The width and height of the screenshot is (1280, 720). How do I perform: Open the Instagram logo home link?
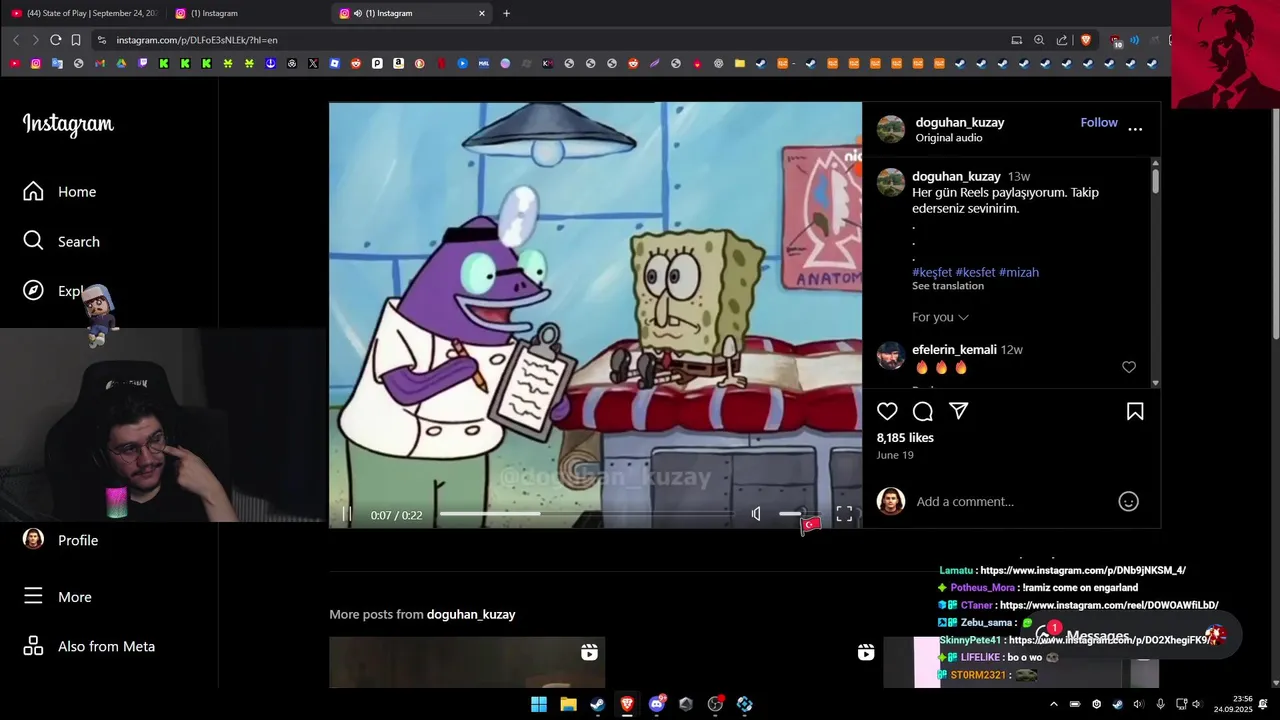click(68, 125)
